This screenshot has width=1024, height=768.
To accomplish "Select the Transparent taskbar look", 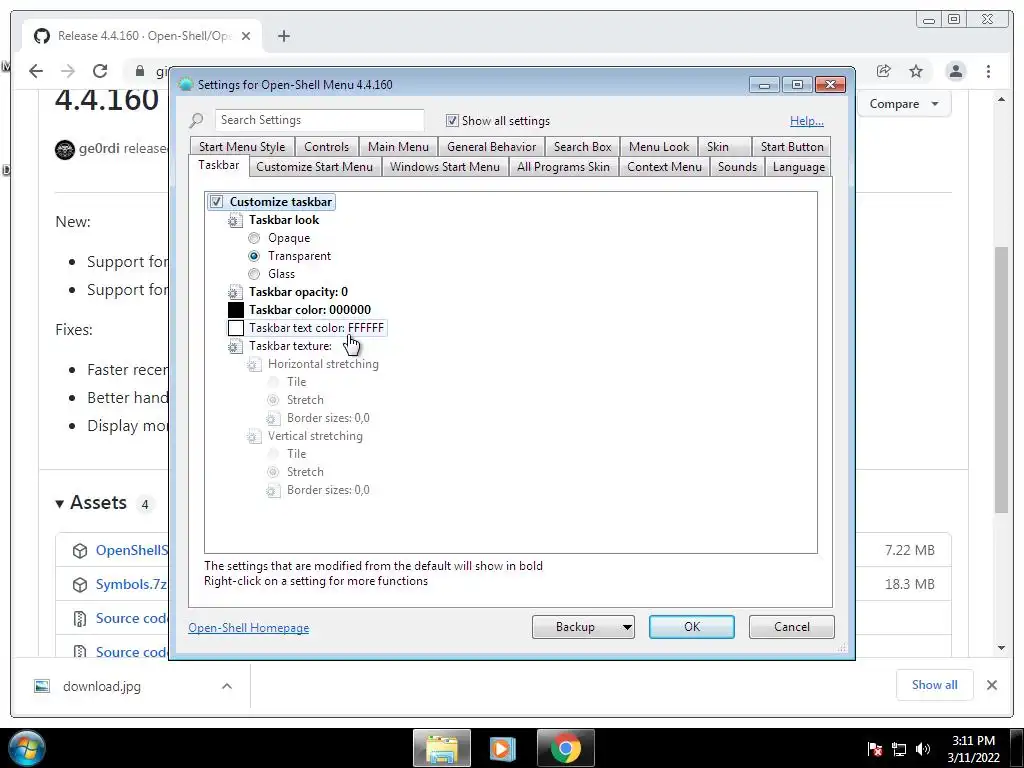I will 254,256.
